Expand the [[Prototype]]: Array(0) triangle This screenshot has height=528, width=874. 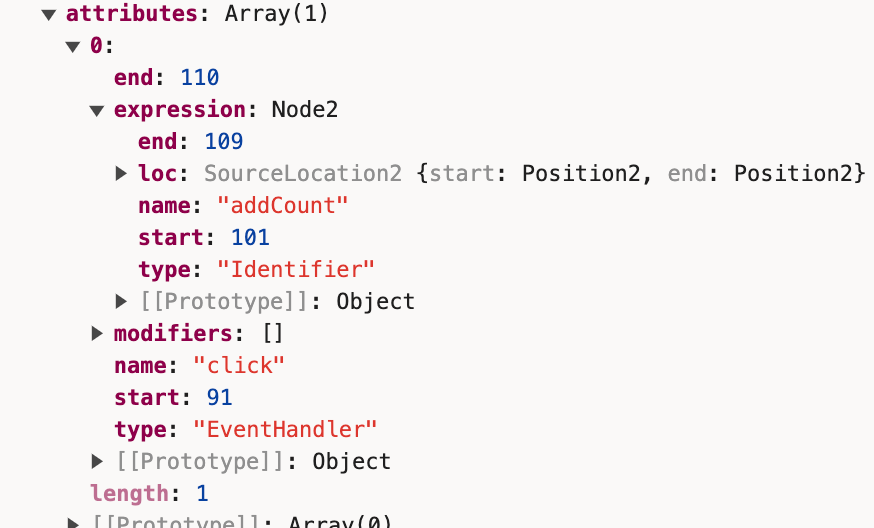[x=73, y=522]
